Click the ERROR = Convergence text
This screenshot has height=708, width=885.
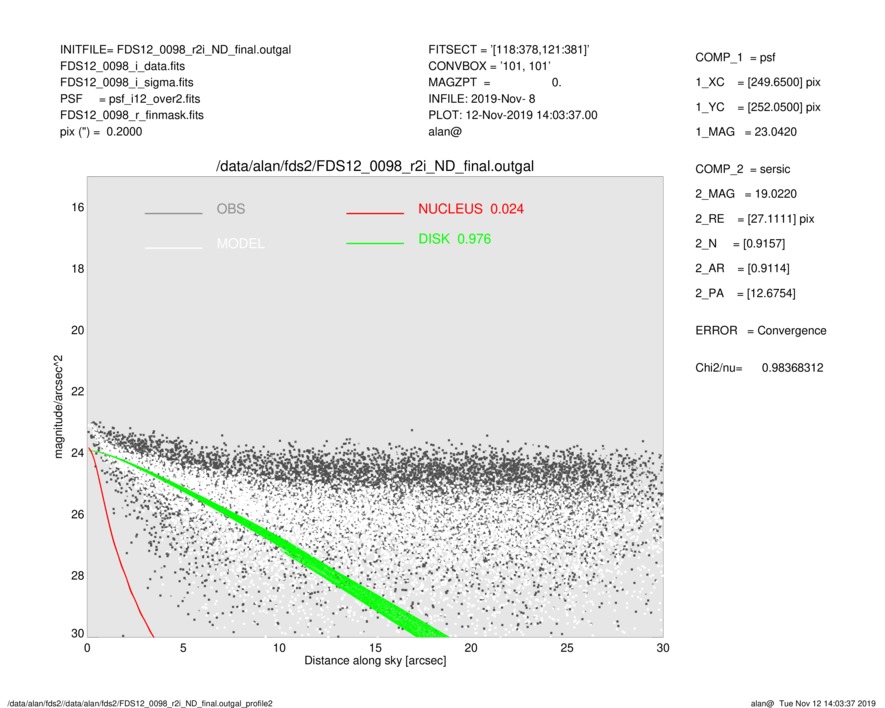760,331
